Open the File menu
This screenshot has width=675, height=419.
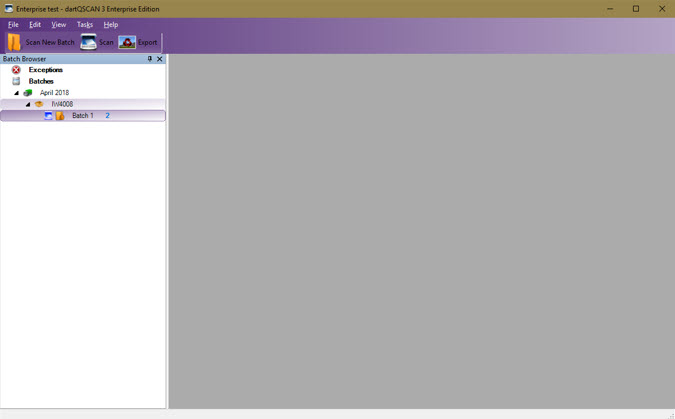[x=13, y=25]
